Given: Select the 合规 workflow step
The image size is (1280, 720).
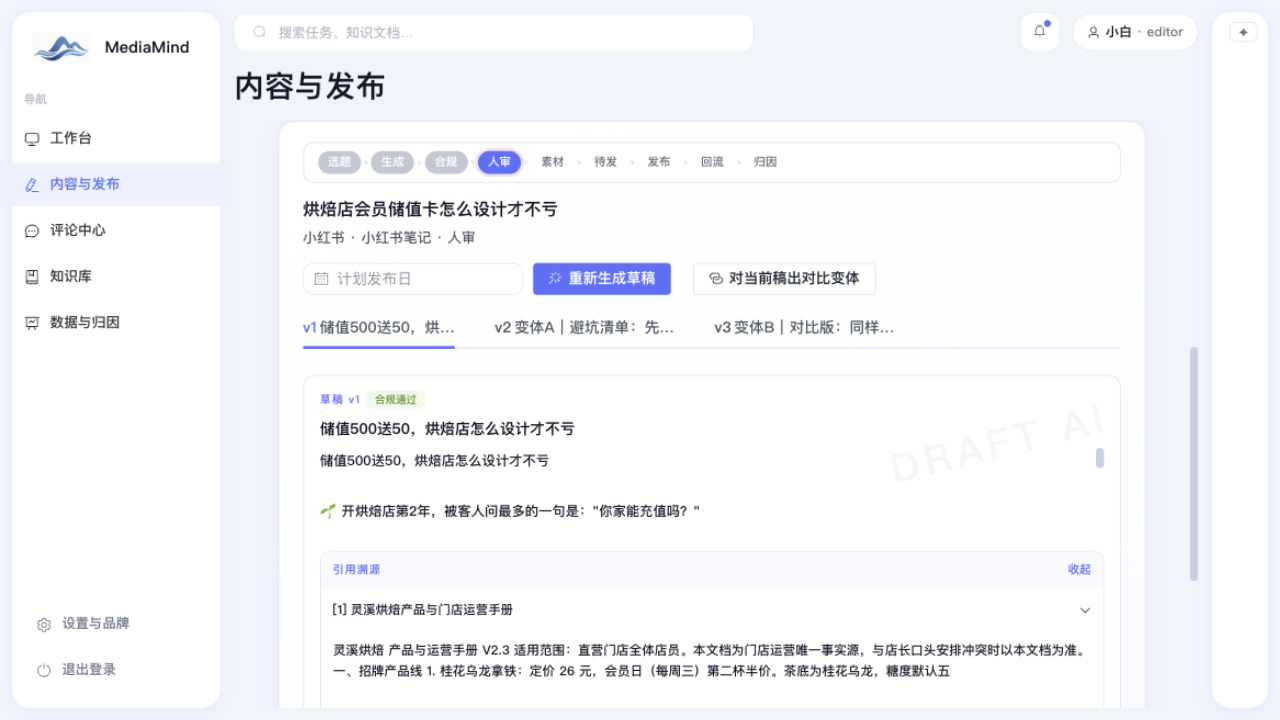Looking at the screenshot, I should (x=446, y=162).
